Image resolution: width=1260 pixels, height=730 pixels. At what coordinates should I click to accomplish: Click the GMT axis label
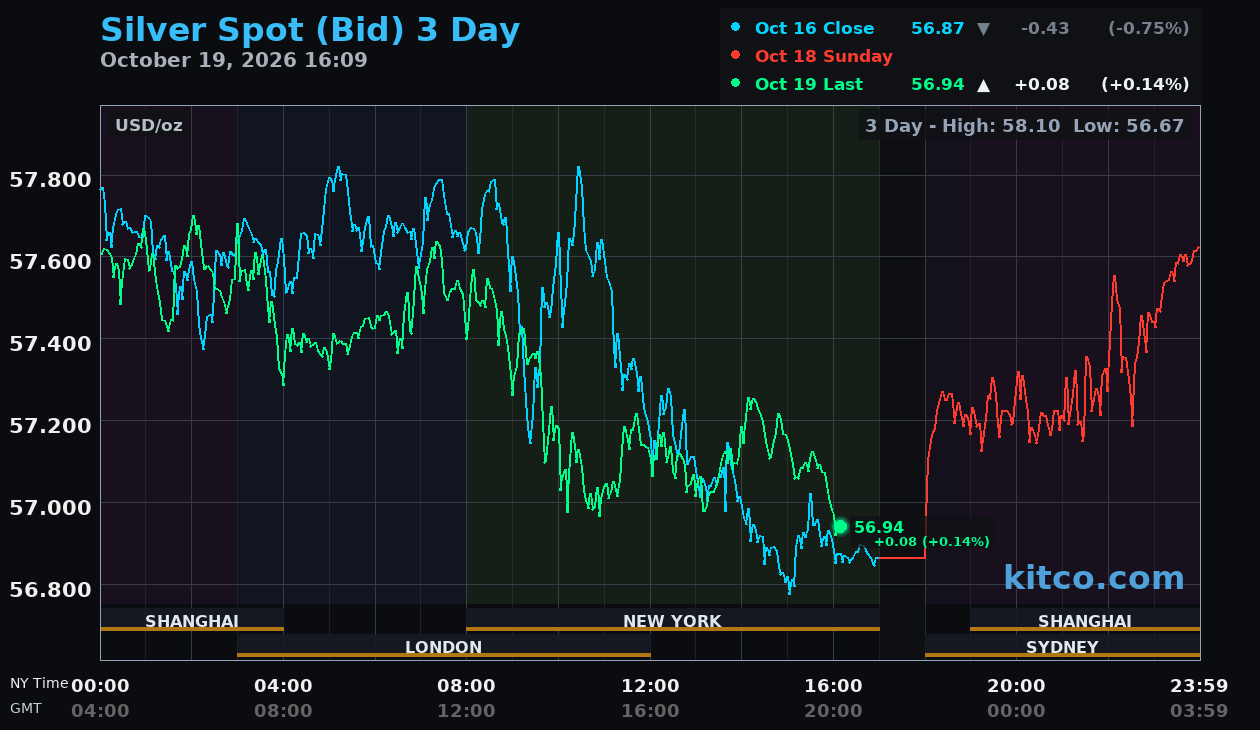point(26,708)
